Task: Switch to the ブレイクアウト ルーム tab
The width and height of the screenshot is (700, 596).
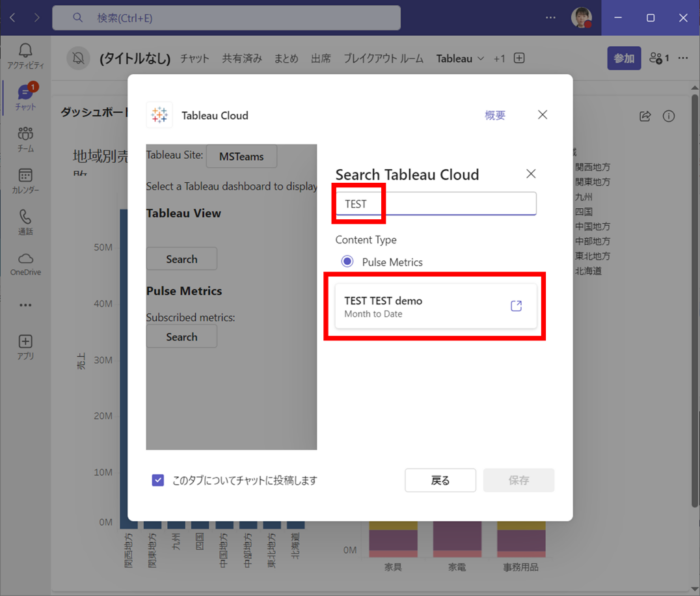Action: click(x=383, y=58)
